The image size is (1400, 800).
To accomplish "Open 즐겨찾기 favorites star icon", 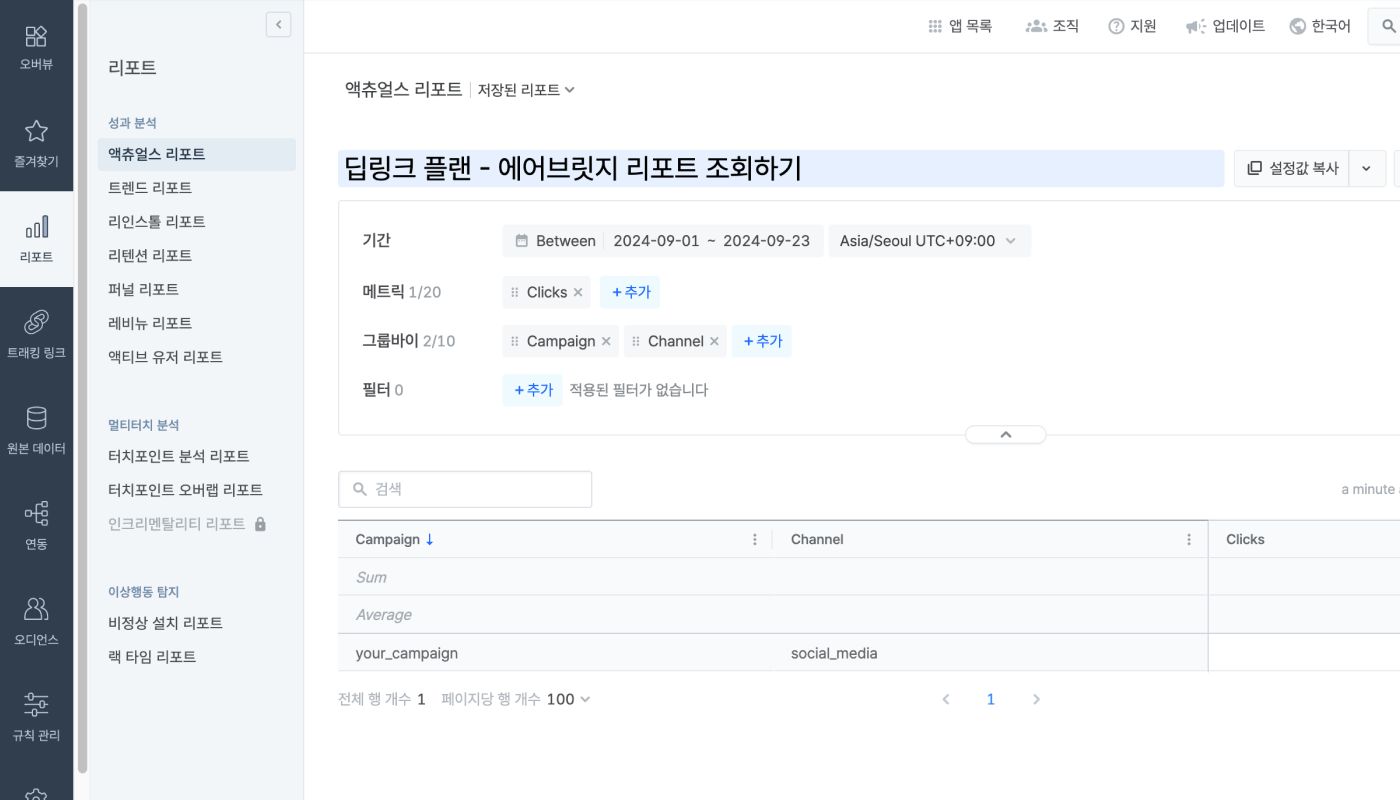I will pos(36,131).
